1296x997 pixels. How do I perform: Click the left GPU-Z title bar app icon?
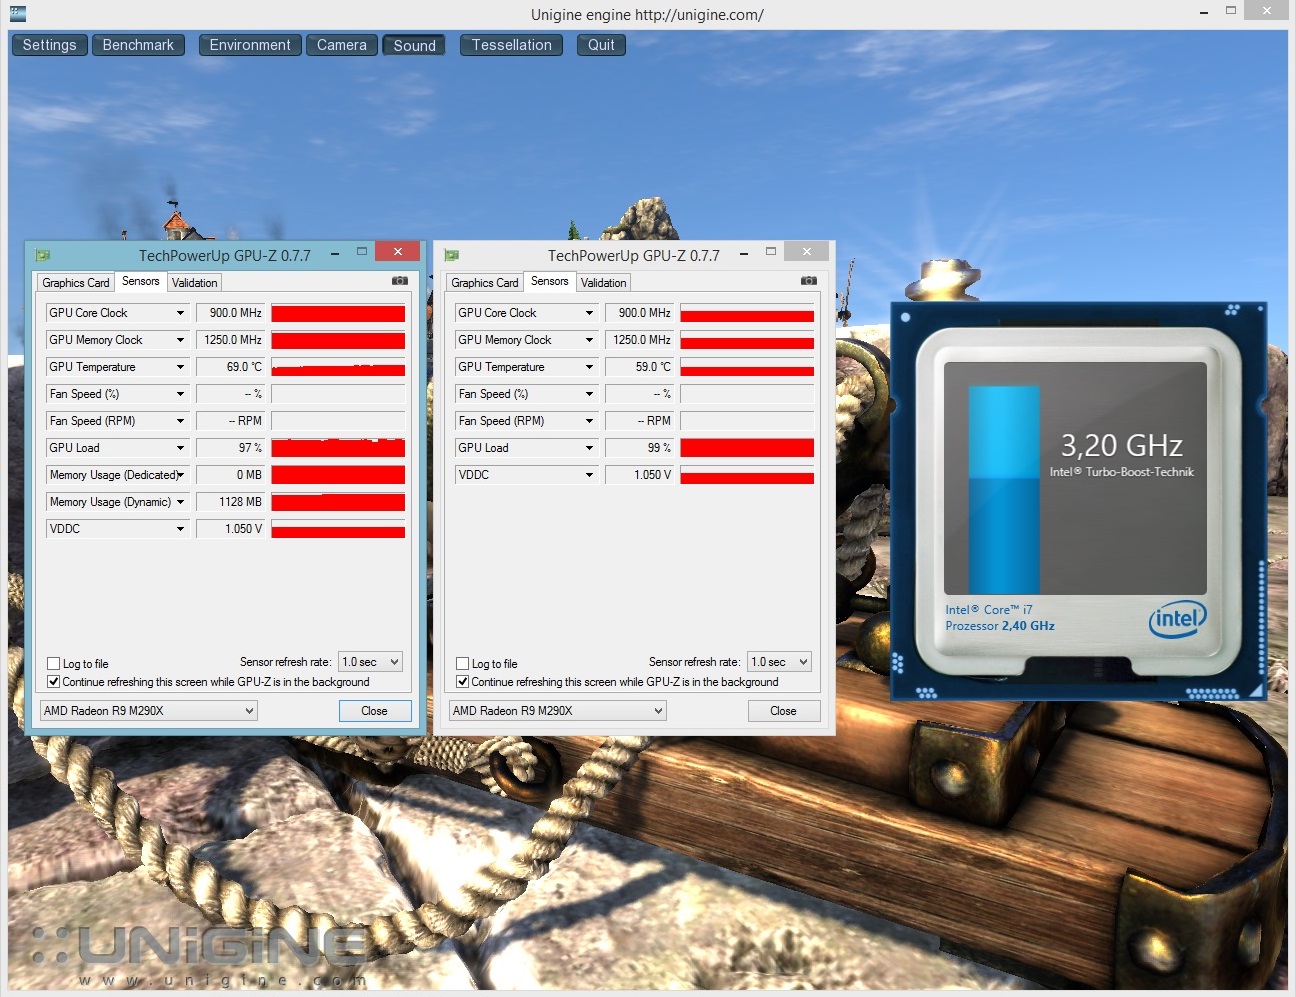[43, 255]
